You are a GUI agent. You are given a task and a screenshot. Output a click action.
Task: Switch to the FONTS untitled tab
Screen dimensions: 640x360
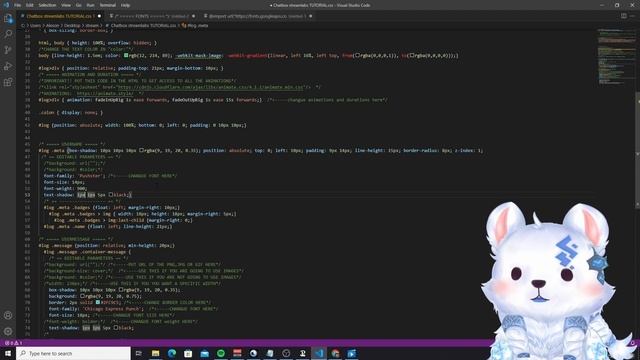point(150,16)
